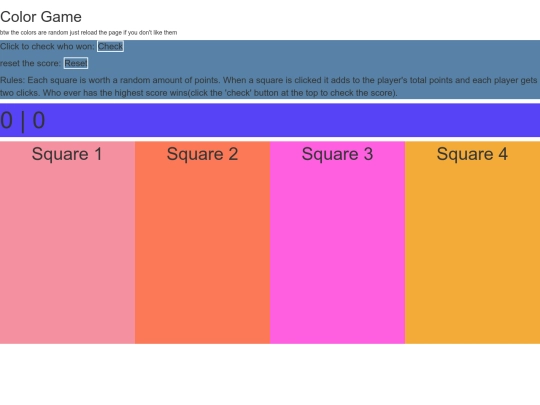
Task: Click the first player's score of 0
Action: 7,121
